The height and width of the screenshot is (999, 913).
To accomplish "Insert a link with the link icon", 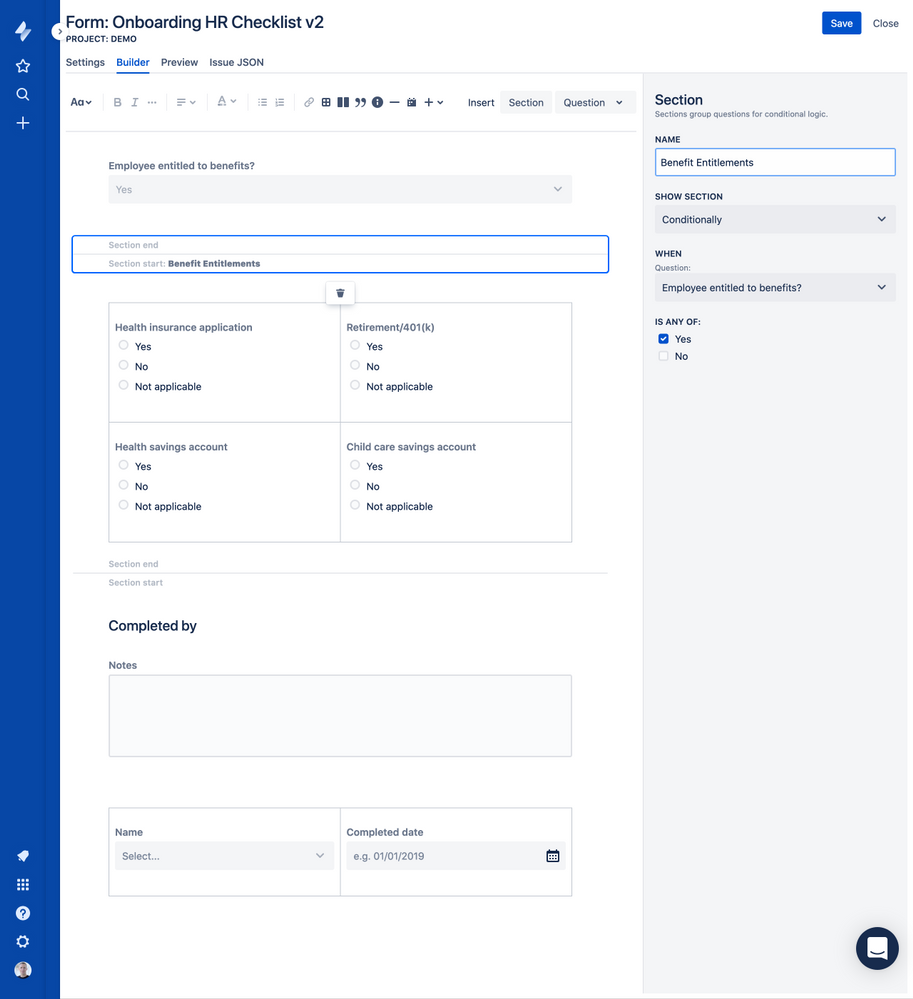I will pyautogui.click(x=308, y=103).
